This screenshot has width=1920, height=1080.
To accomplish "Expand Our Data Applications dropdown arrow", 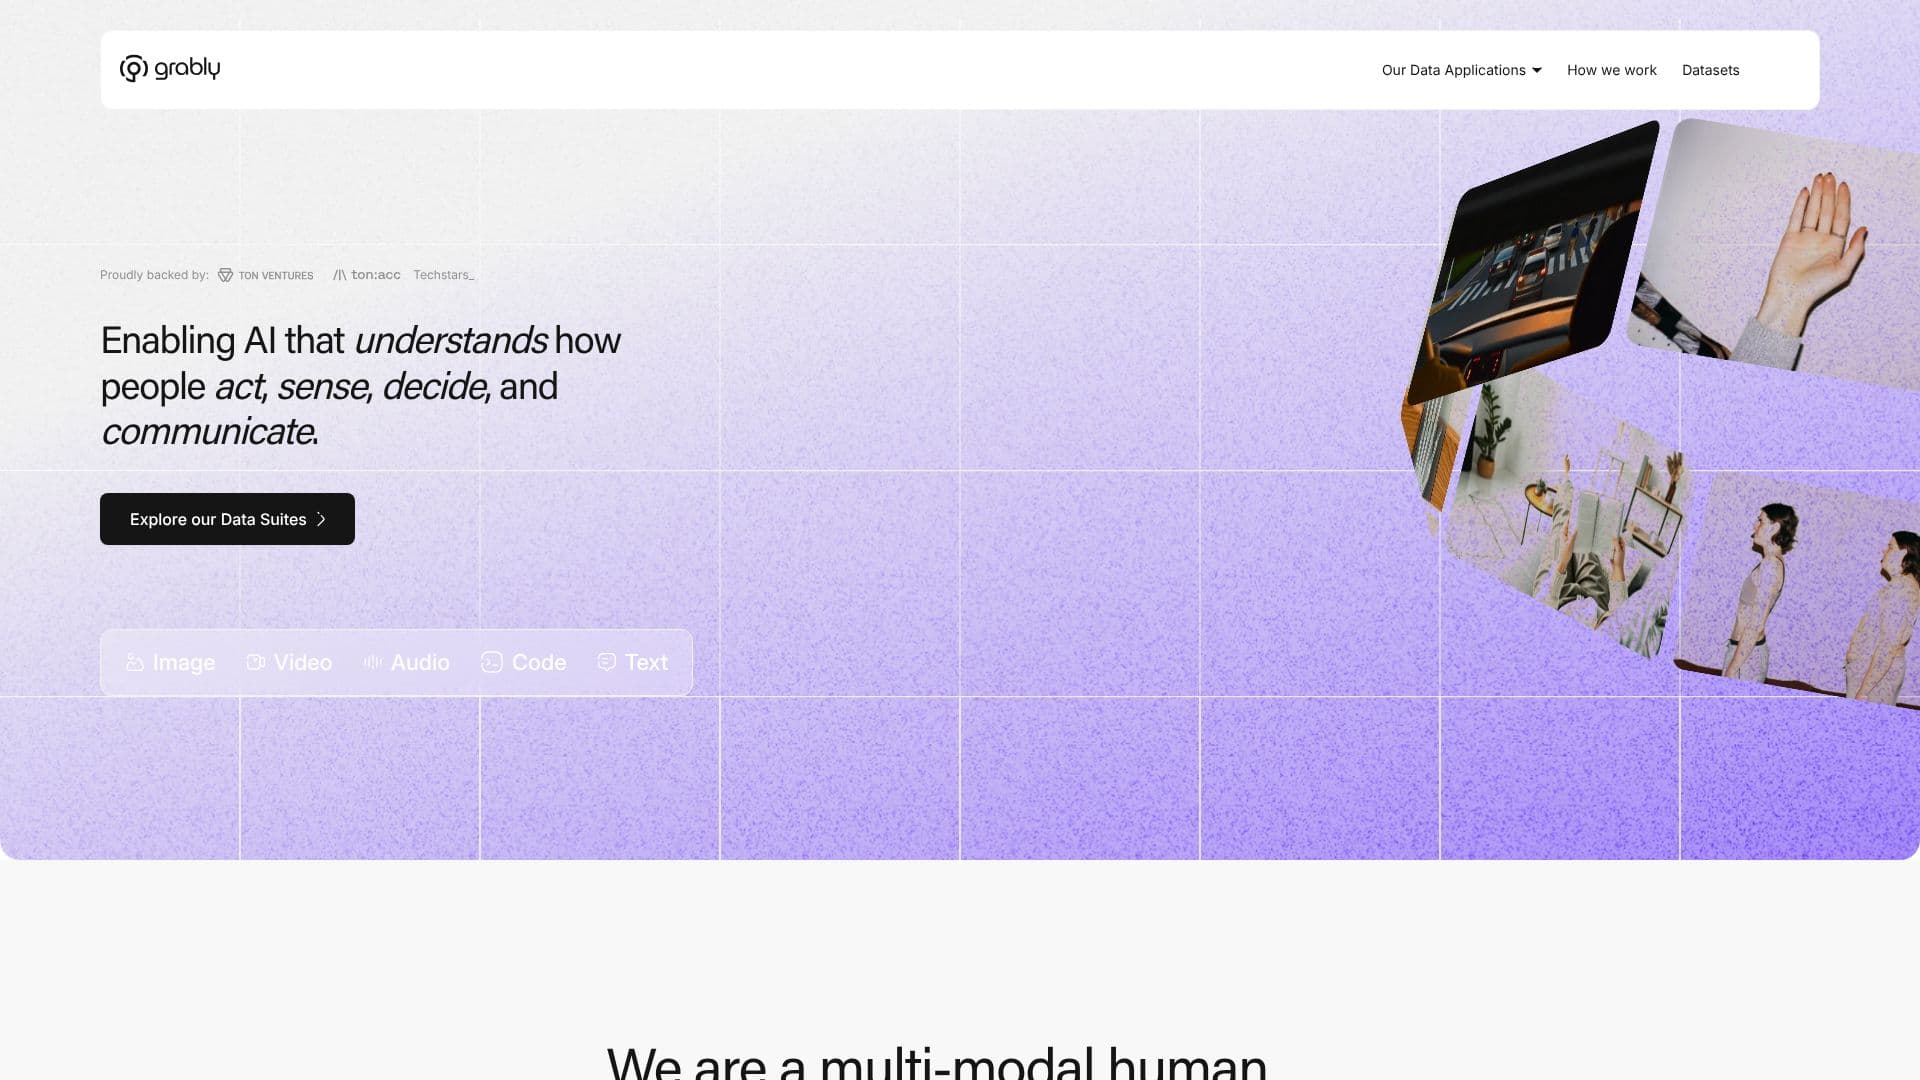I will pos(1537,70).
